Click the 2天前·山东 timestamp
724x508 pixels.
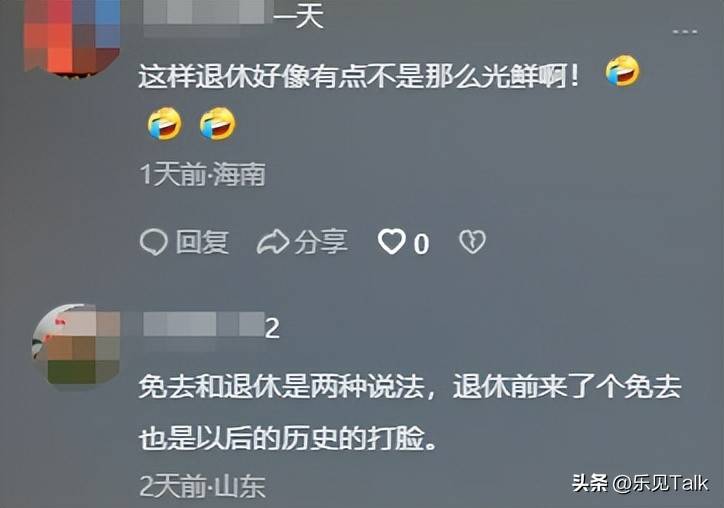pyautogui.click(x=202, y=486)
